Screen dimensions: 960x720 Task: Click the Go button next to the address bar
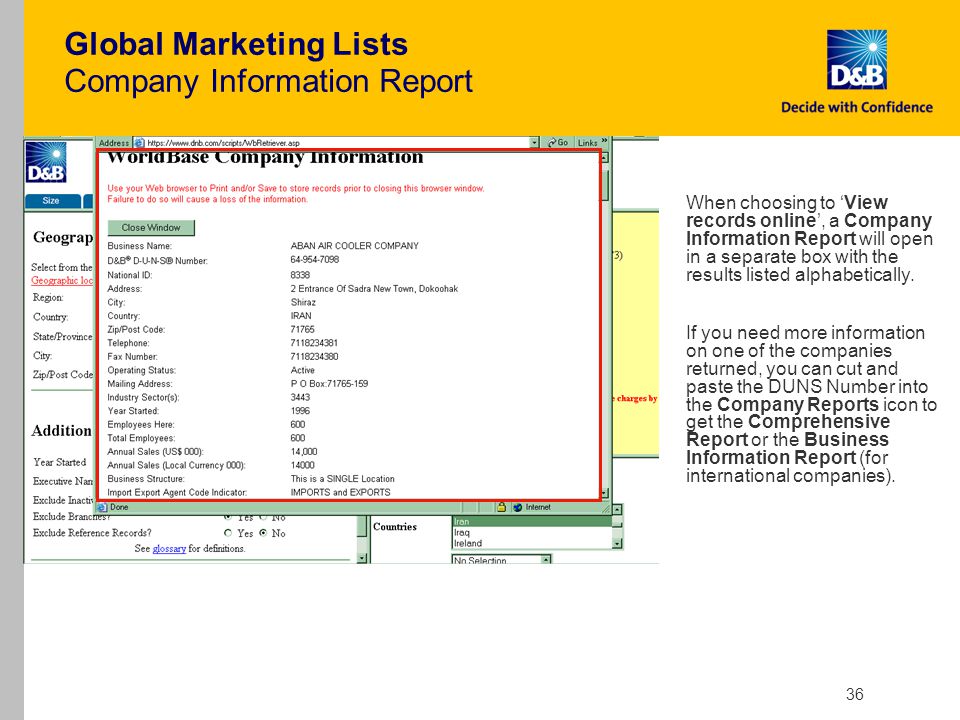coord(558,143)
